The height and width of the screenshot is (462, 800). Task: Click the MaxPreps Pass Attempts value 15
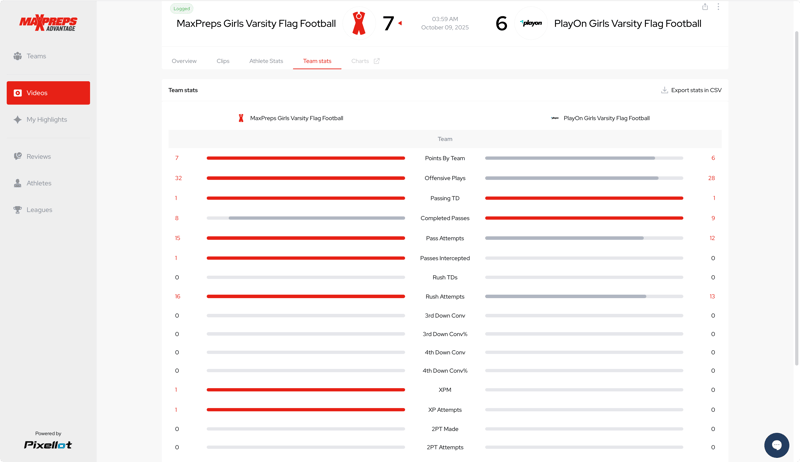[x=177, y=238]
